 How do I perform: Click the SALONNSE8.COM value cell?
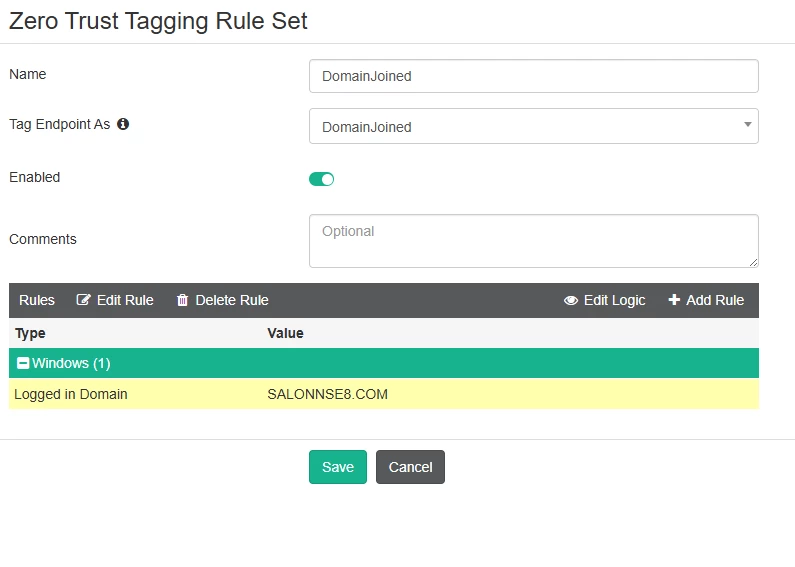pyautogui.click(x=328, y=394)
